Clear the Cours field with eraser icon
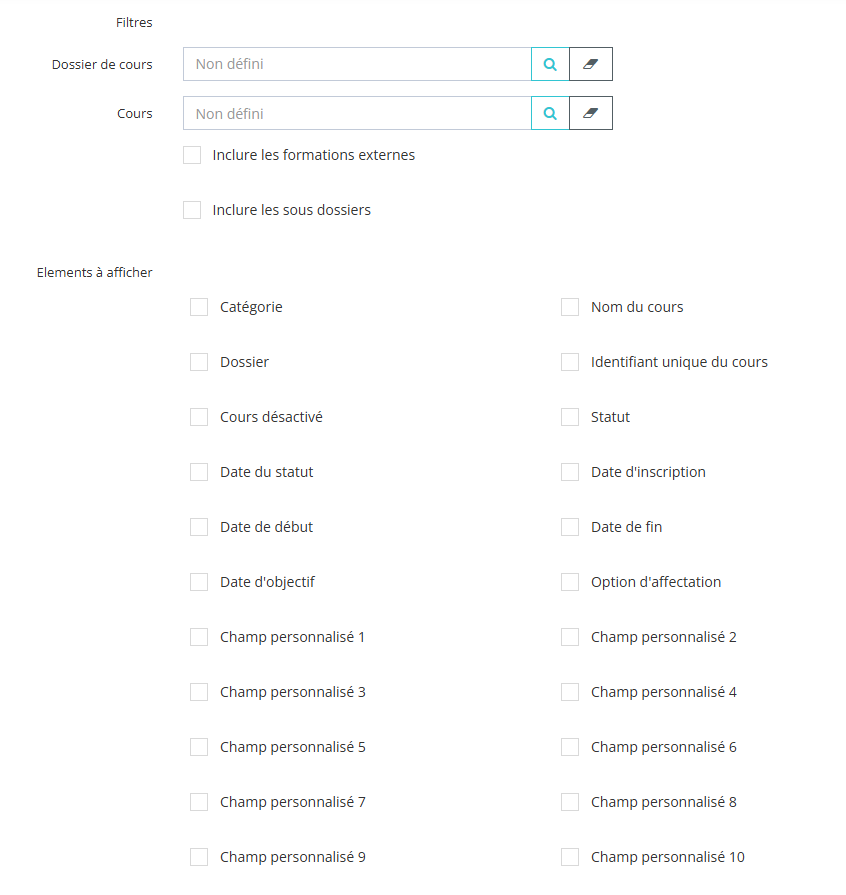The height and width of the screenshot is (895, 846). click(590, 114)
